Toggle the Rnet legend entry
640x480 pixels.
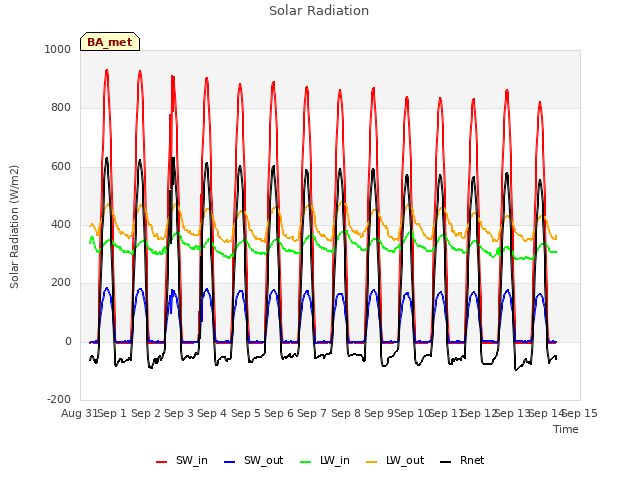(462, 460)
